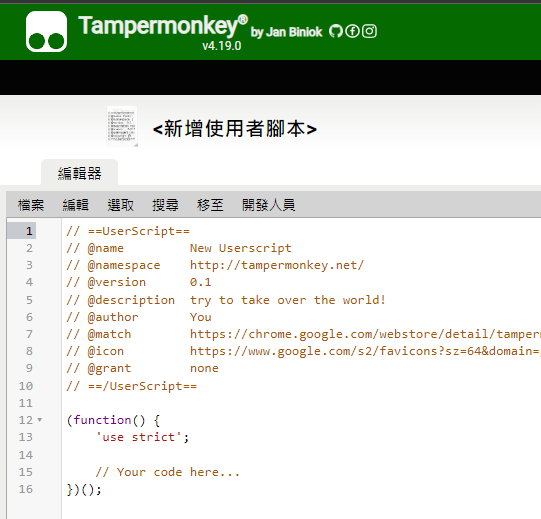Click the '0.1' version value
This screenshot has height=519, width=541.
pyautogui.click(x=200, y=282)
